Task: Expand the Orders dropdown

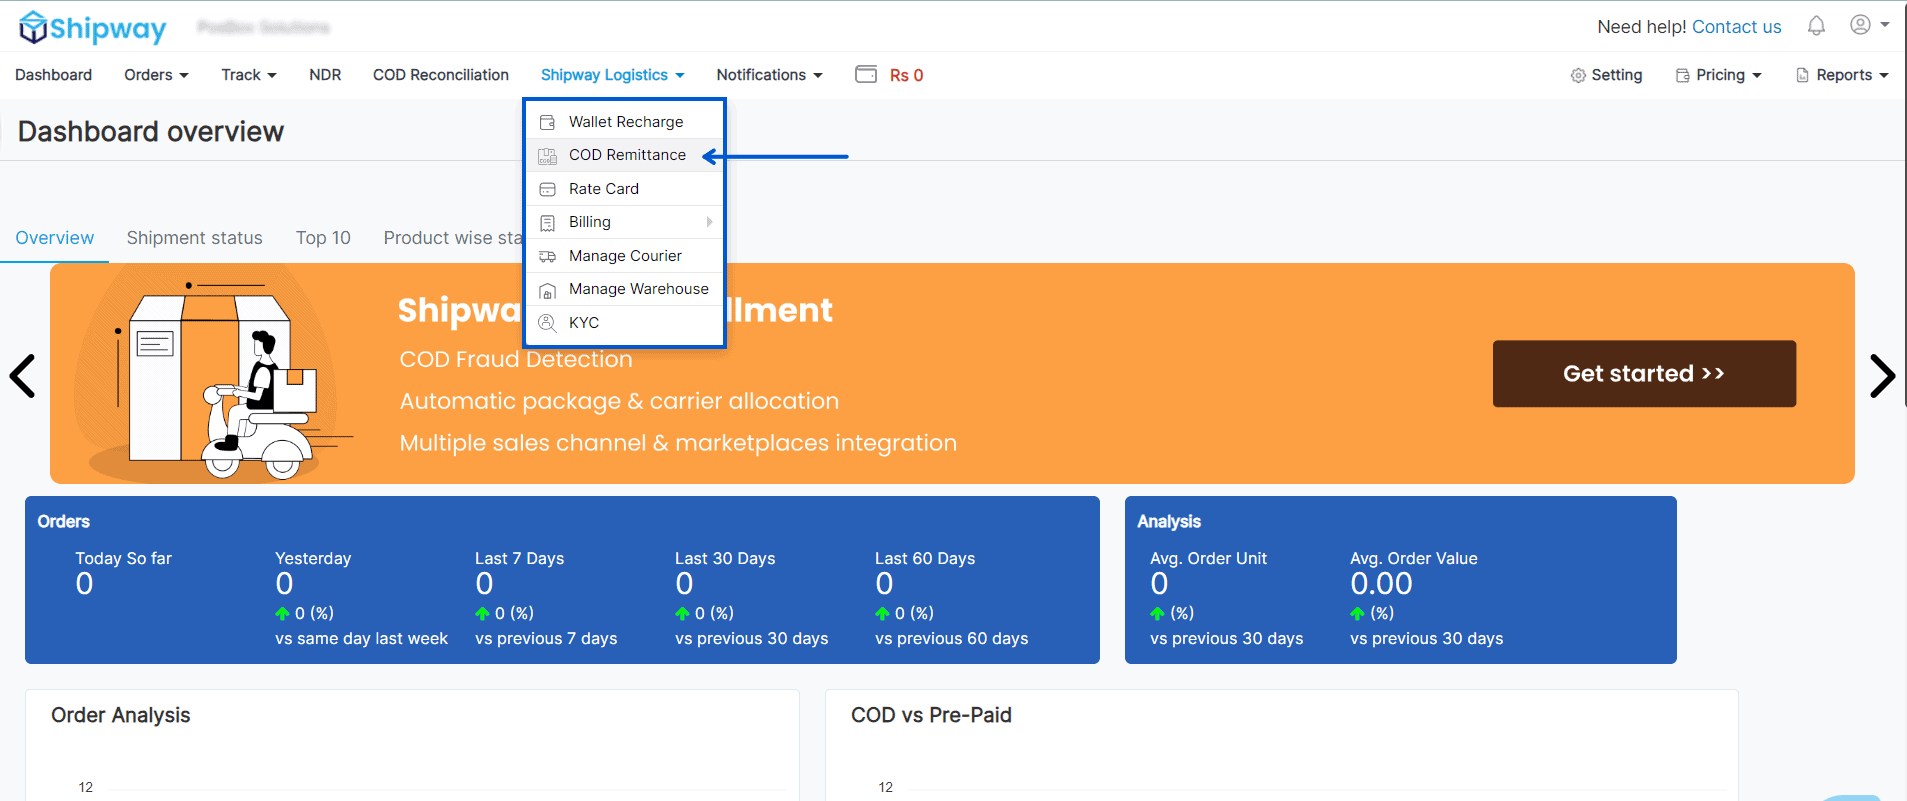Action: click(x=156, y=75)
